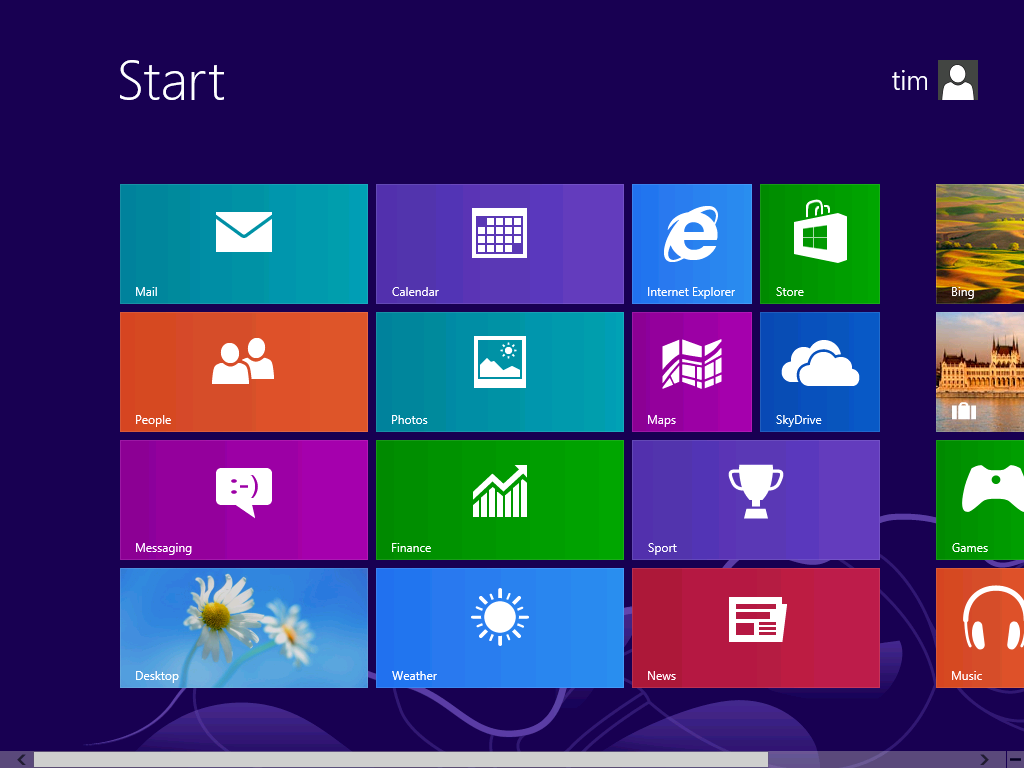
Task: Open the Photos app
Action: (499, 371)
